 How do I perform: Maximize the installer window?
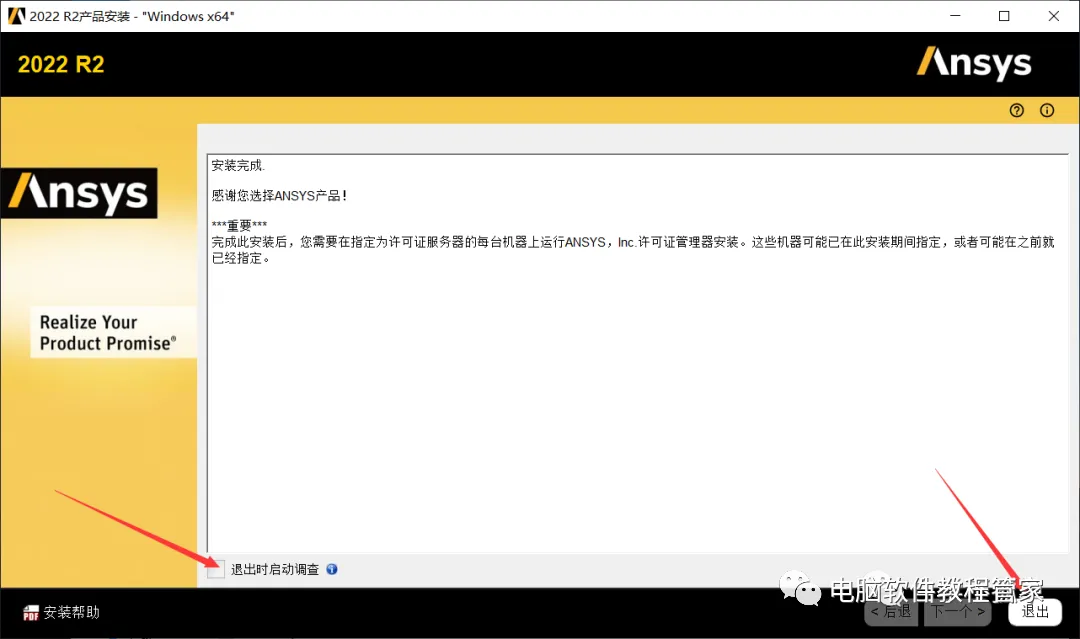coord(1004,16)
